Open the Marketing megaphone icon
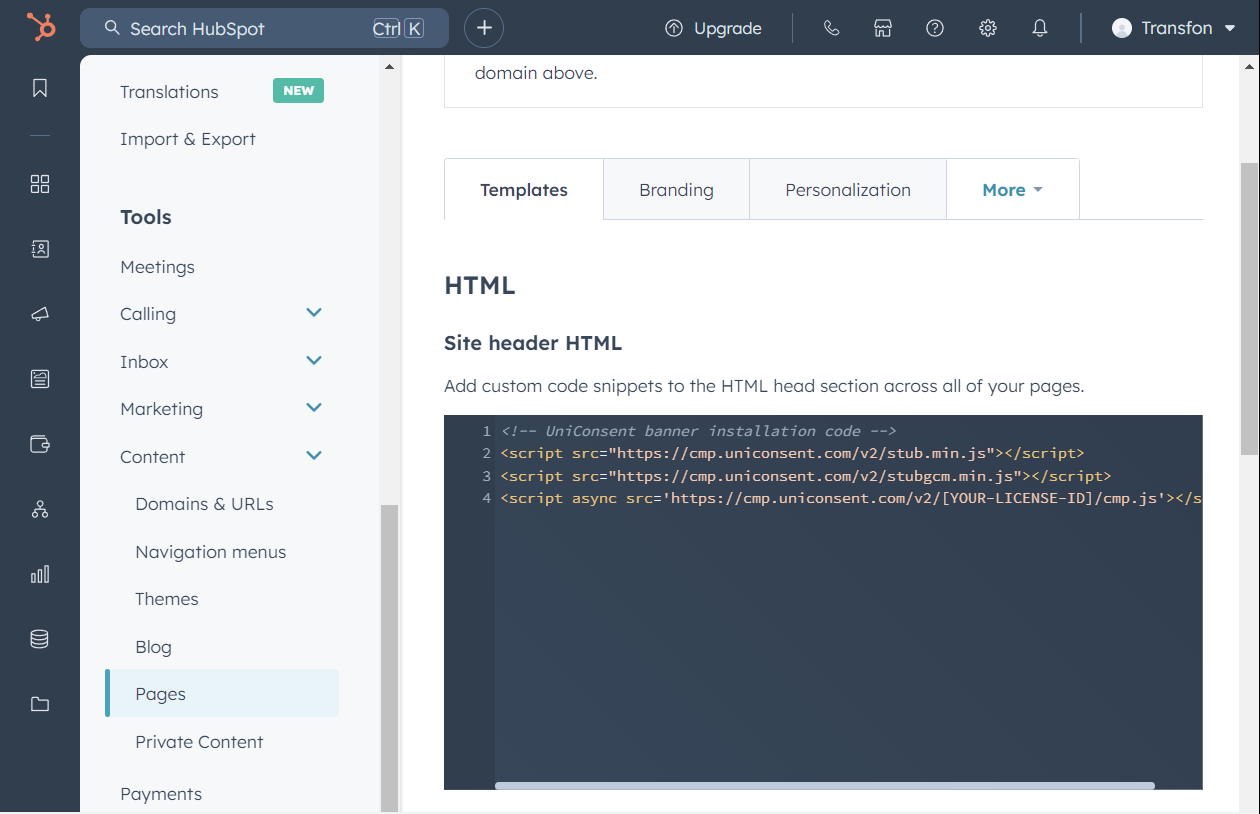This screenshot has height=814, width=1260. point(40,314)
